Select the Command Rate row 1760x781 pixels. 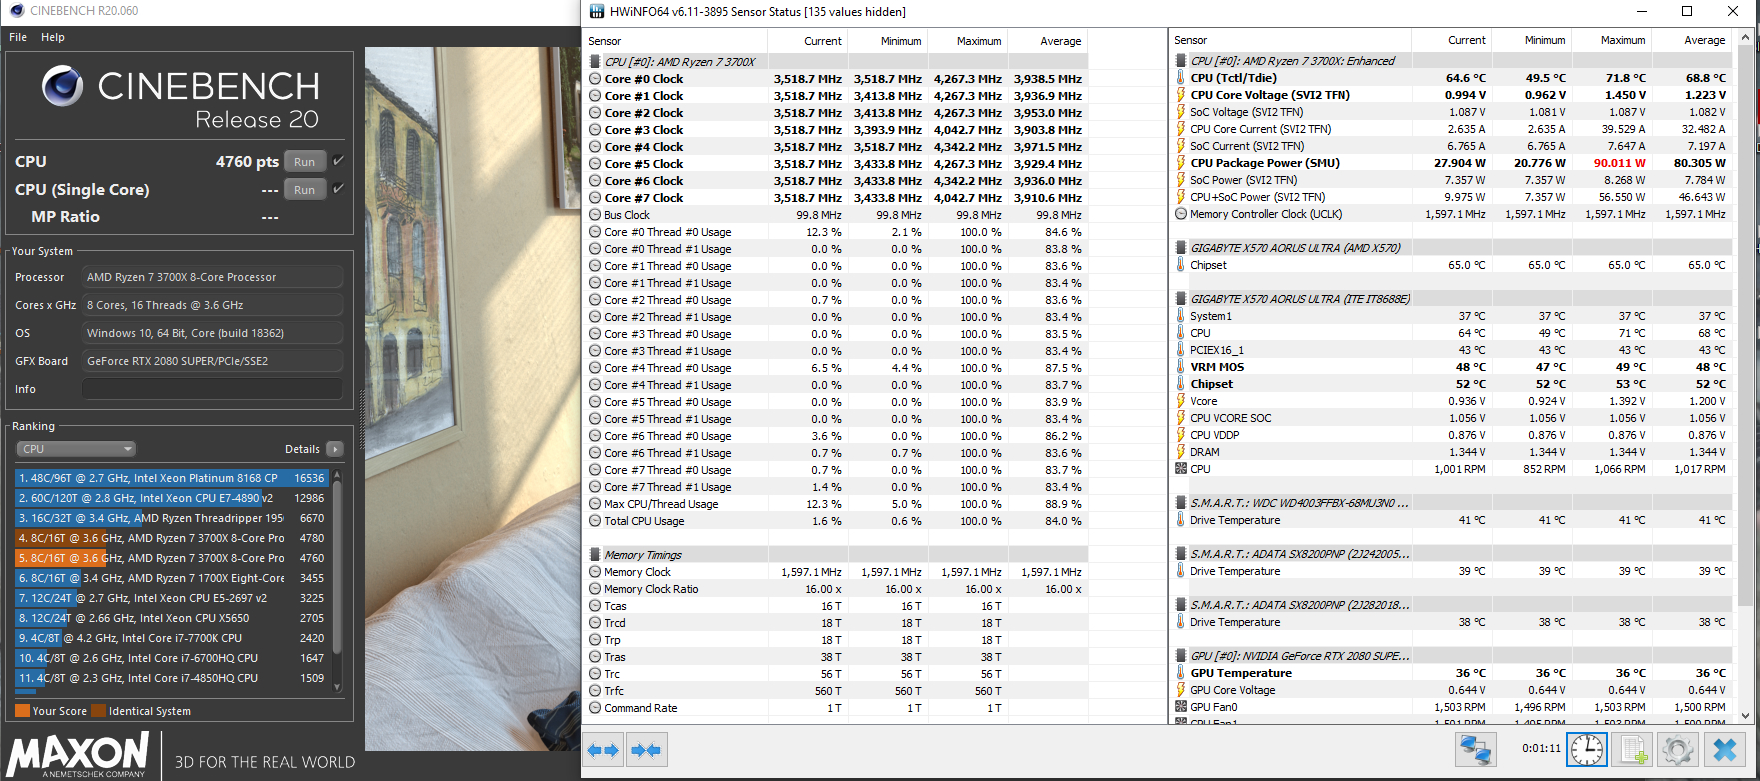[x=835, y=708]
